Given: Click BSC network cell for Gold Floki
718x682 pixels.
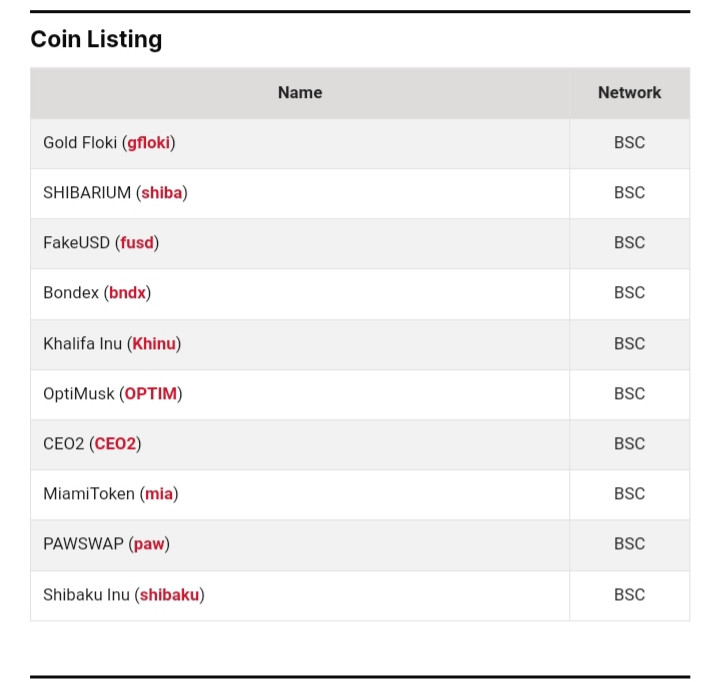Looking at the screenshot, I should click(x=629, y=143).
